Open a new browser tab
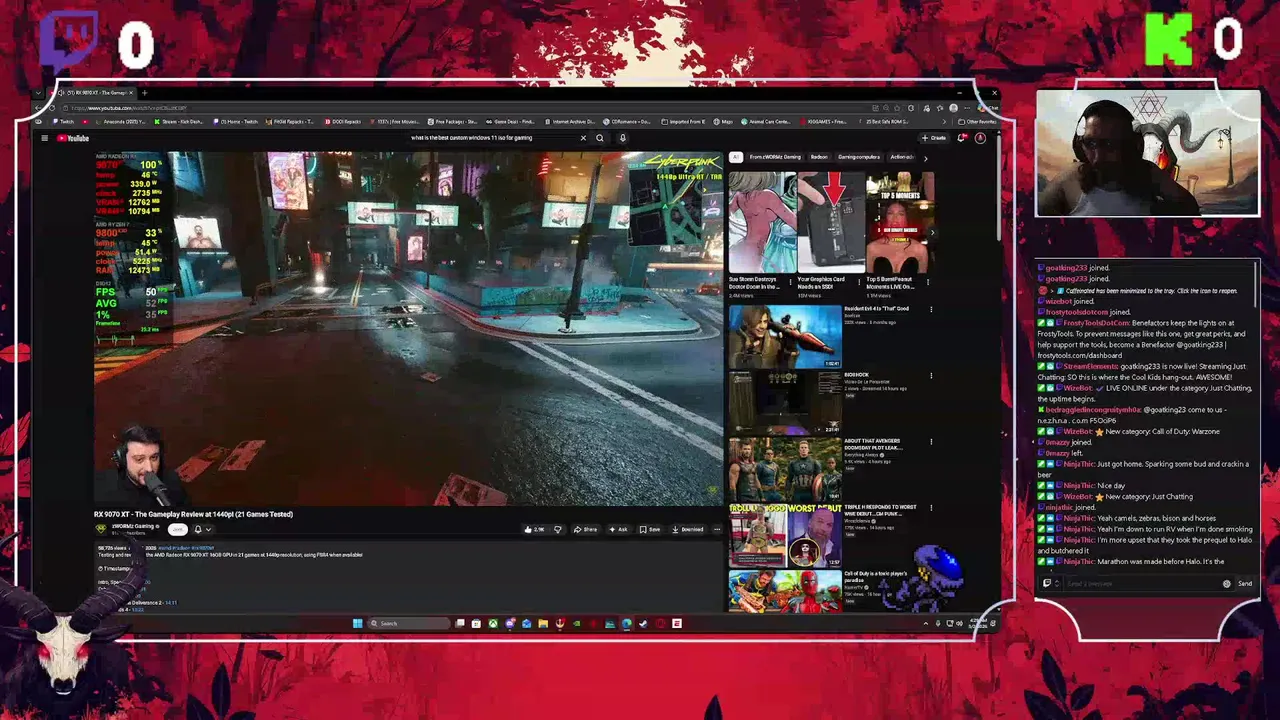 click(144, 93)
